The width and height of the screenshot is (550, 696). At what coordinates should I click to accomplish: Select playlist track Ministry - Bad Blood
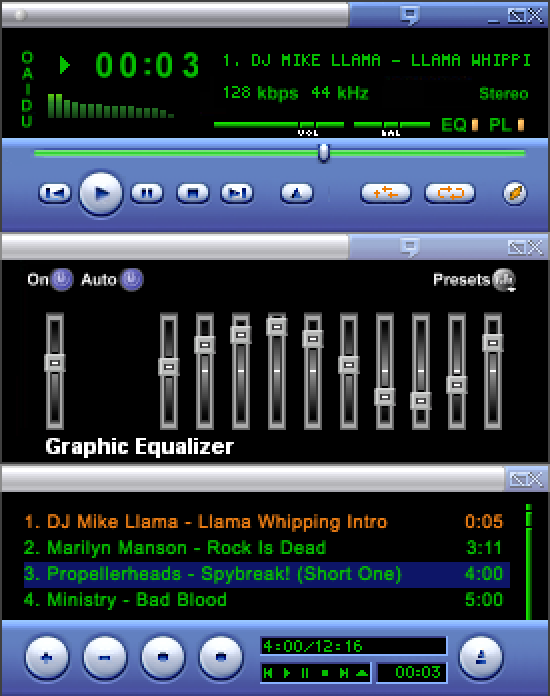[266, 600]
